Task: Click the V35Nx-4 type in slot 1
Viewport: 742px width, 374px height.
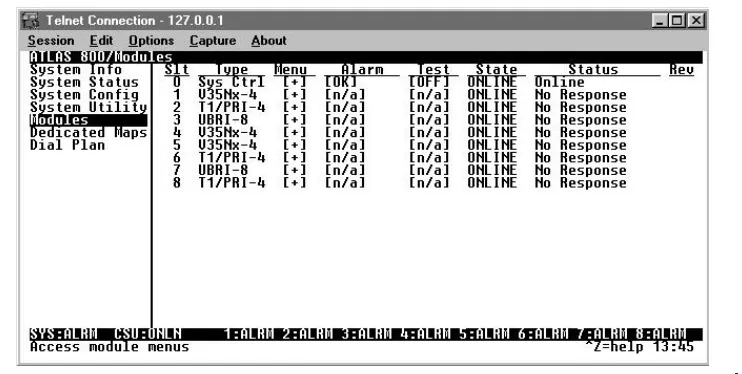Action: tap(228, 95)
